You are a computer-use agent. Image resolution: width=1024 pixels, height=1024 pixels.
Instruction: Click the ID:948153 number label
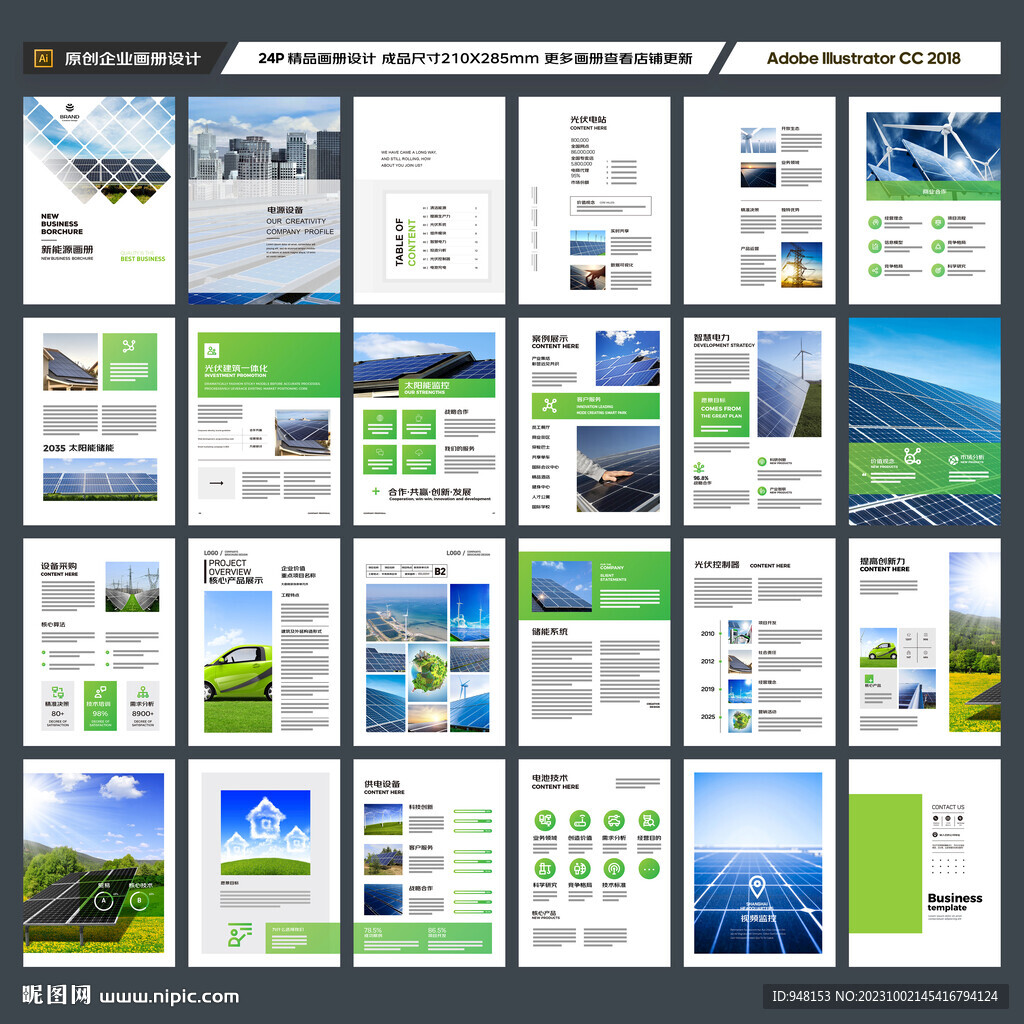click(x=801, y=996)
